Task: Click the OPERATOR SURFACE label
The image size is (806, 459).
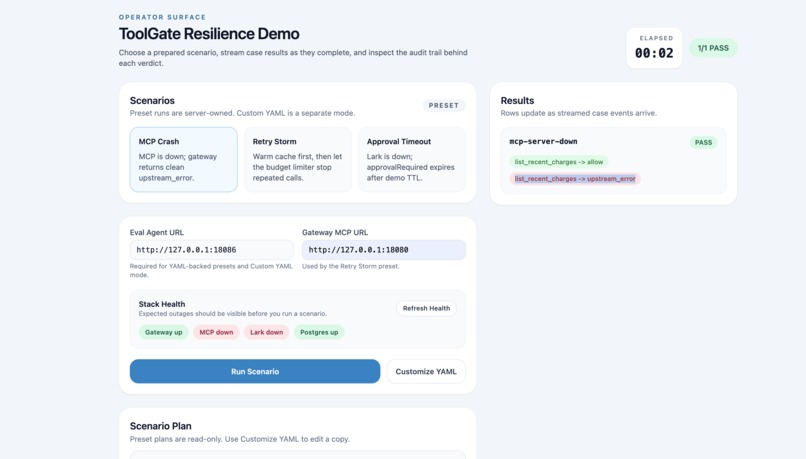Action: pos(162,17)
